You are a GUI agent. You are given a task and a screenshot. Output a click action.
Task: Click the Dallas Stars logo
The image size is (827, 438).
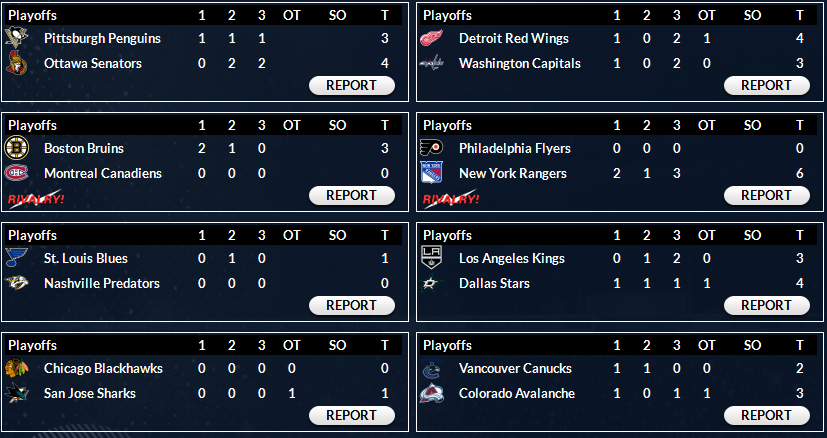(x=431, y=283)
